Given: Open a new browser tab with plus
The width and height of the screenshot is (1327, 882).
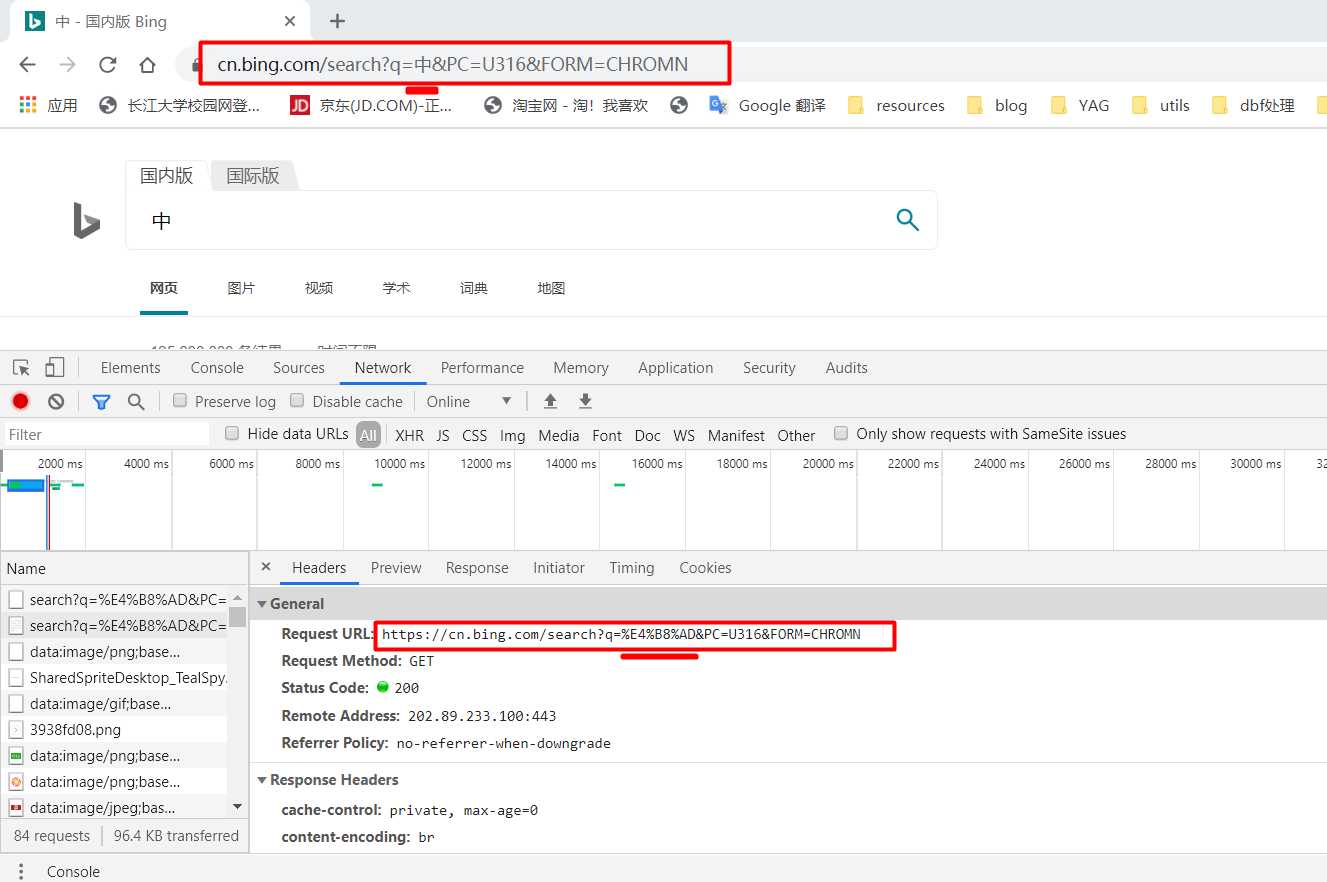Looking at the screenshot, I should [337, 21].
